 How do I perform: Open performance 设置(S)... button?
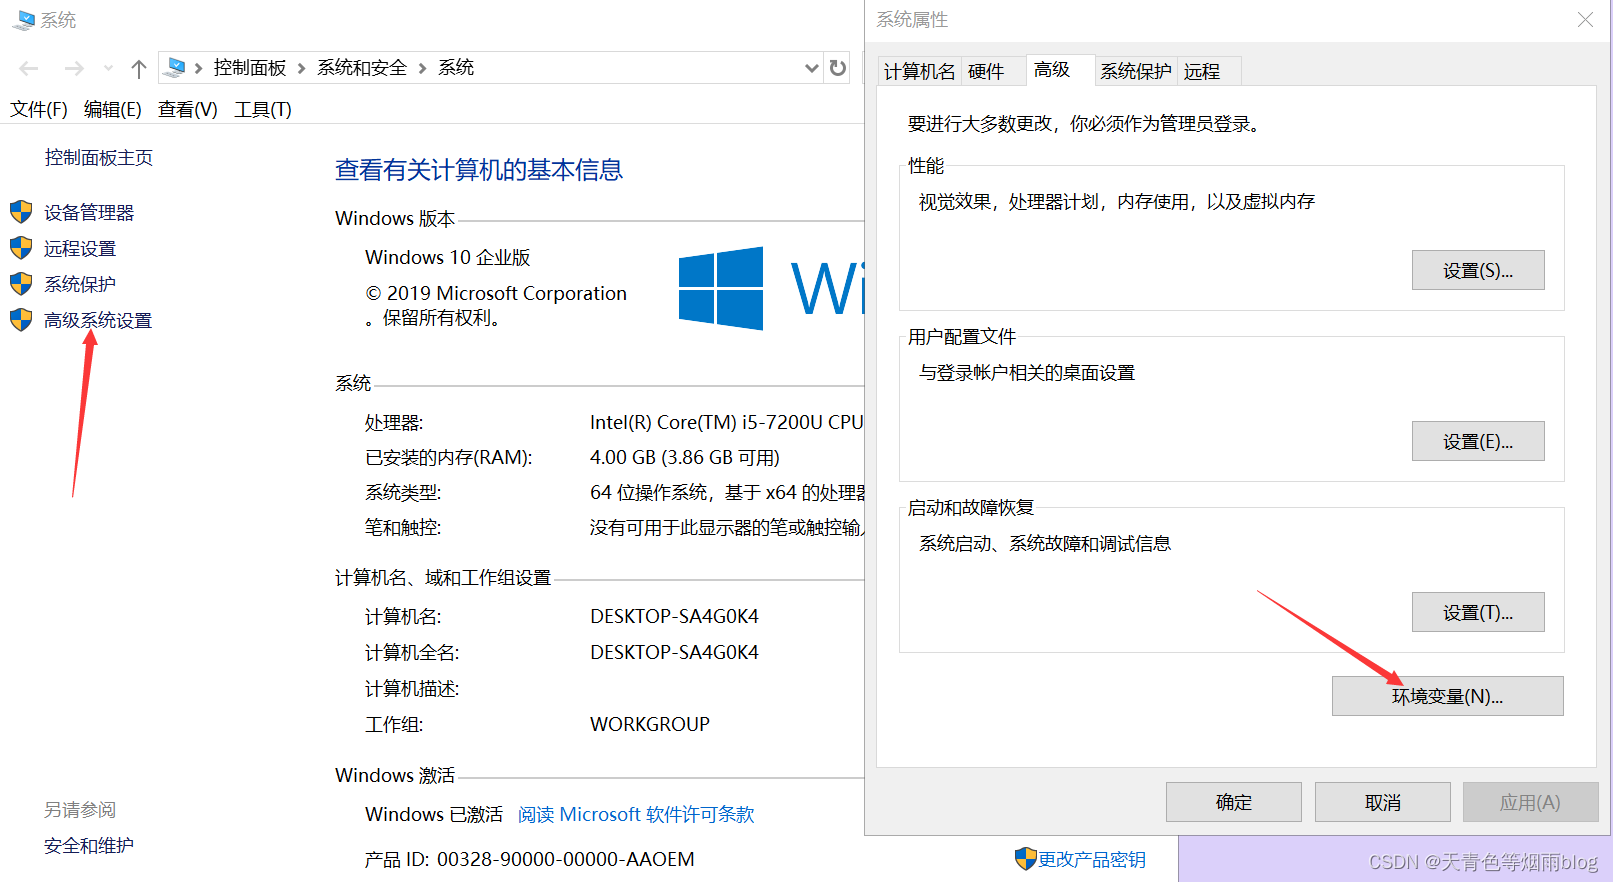coord(1478,270)
